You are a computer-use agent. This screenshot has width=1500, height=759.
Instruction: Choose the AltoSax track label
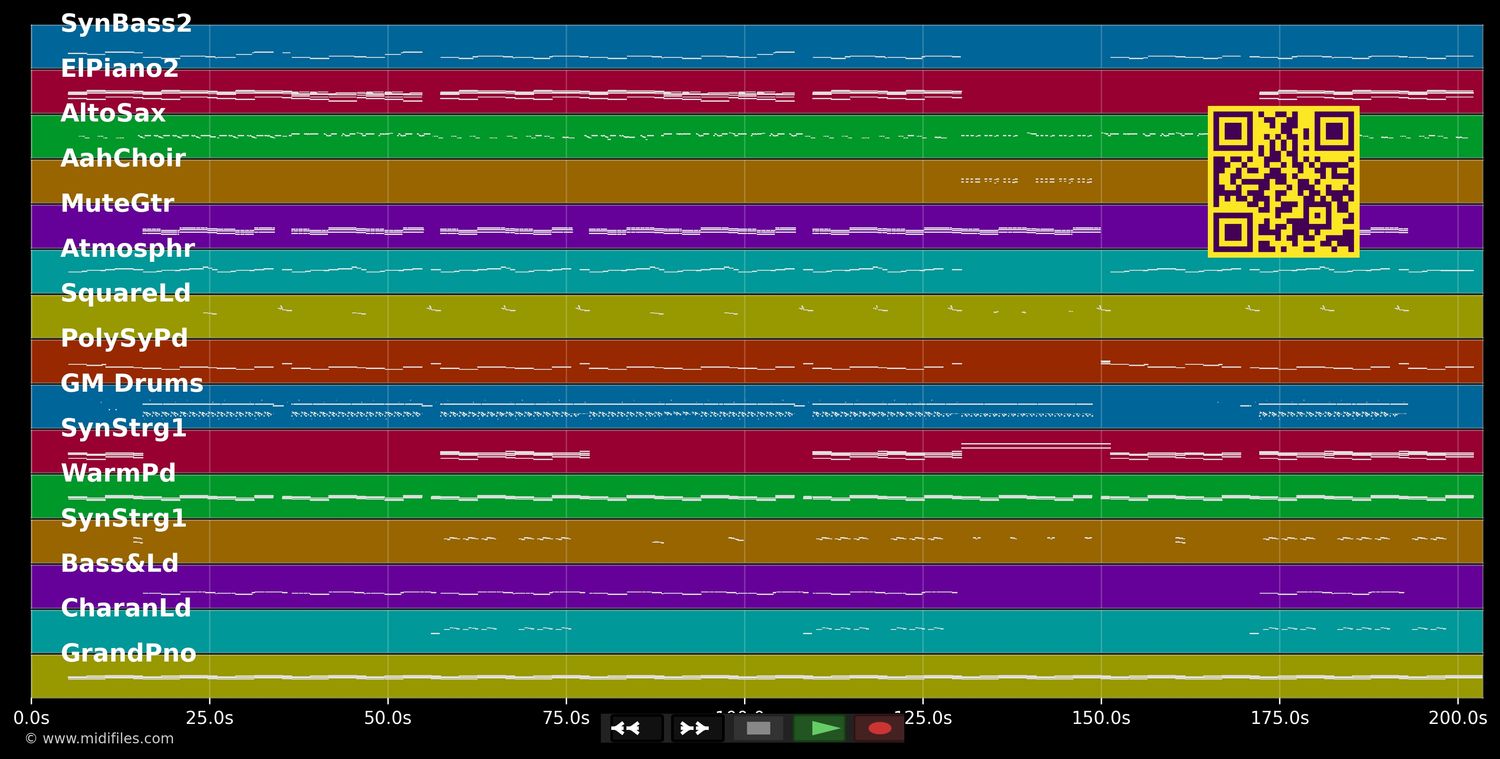pyautogui.click(x=113, y=114)
